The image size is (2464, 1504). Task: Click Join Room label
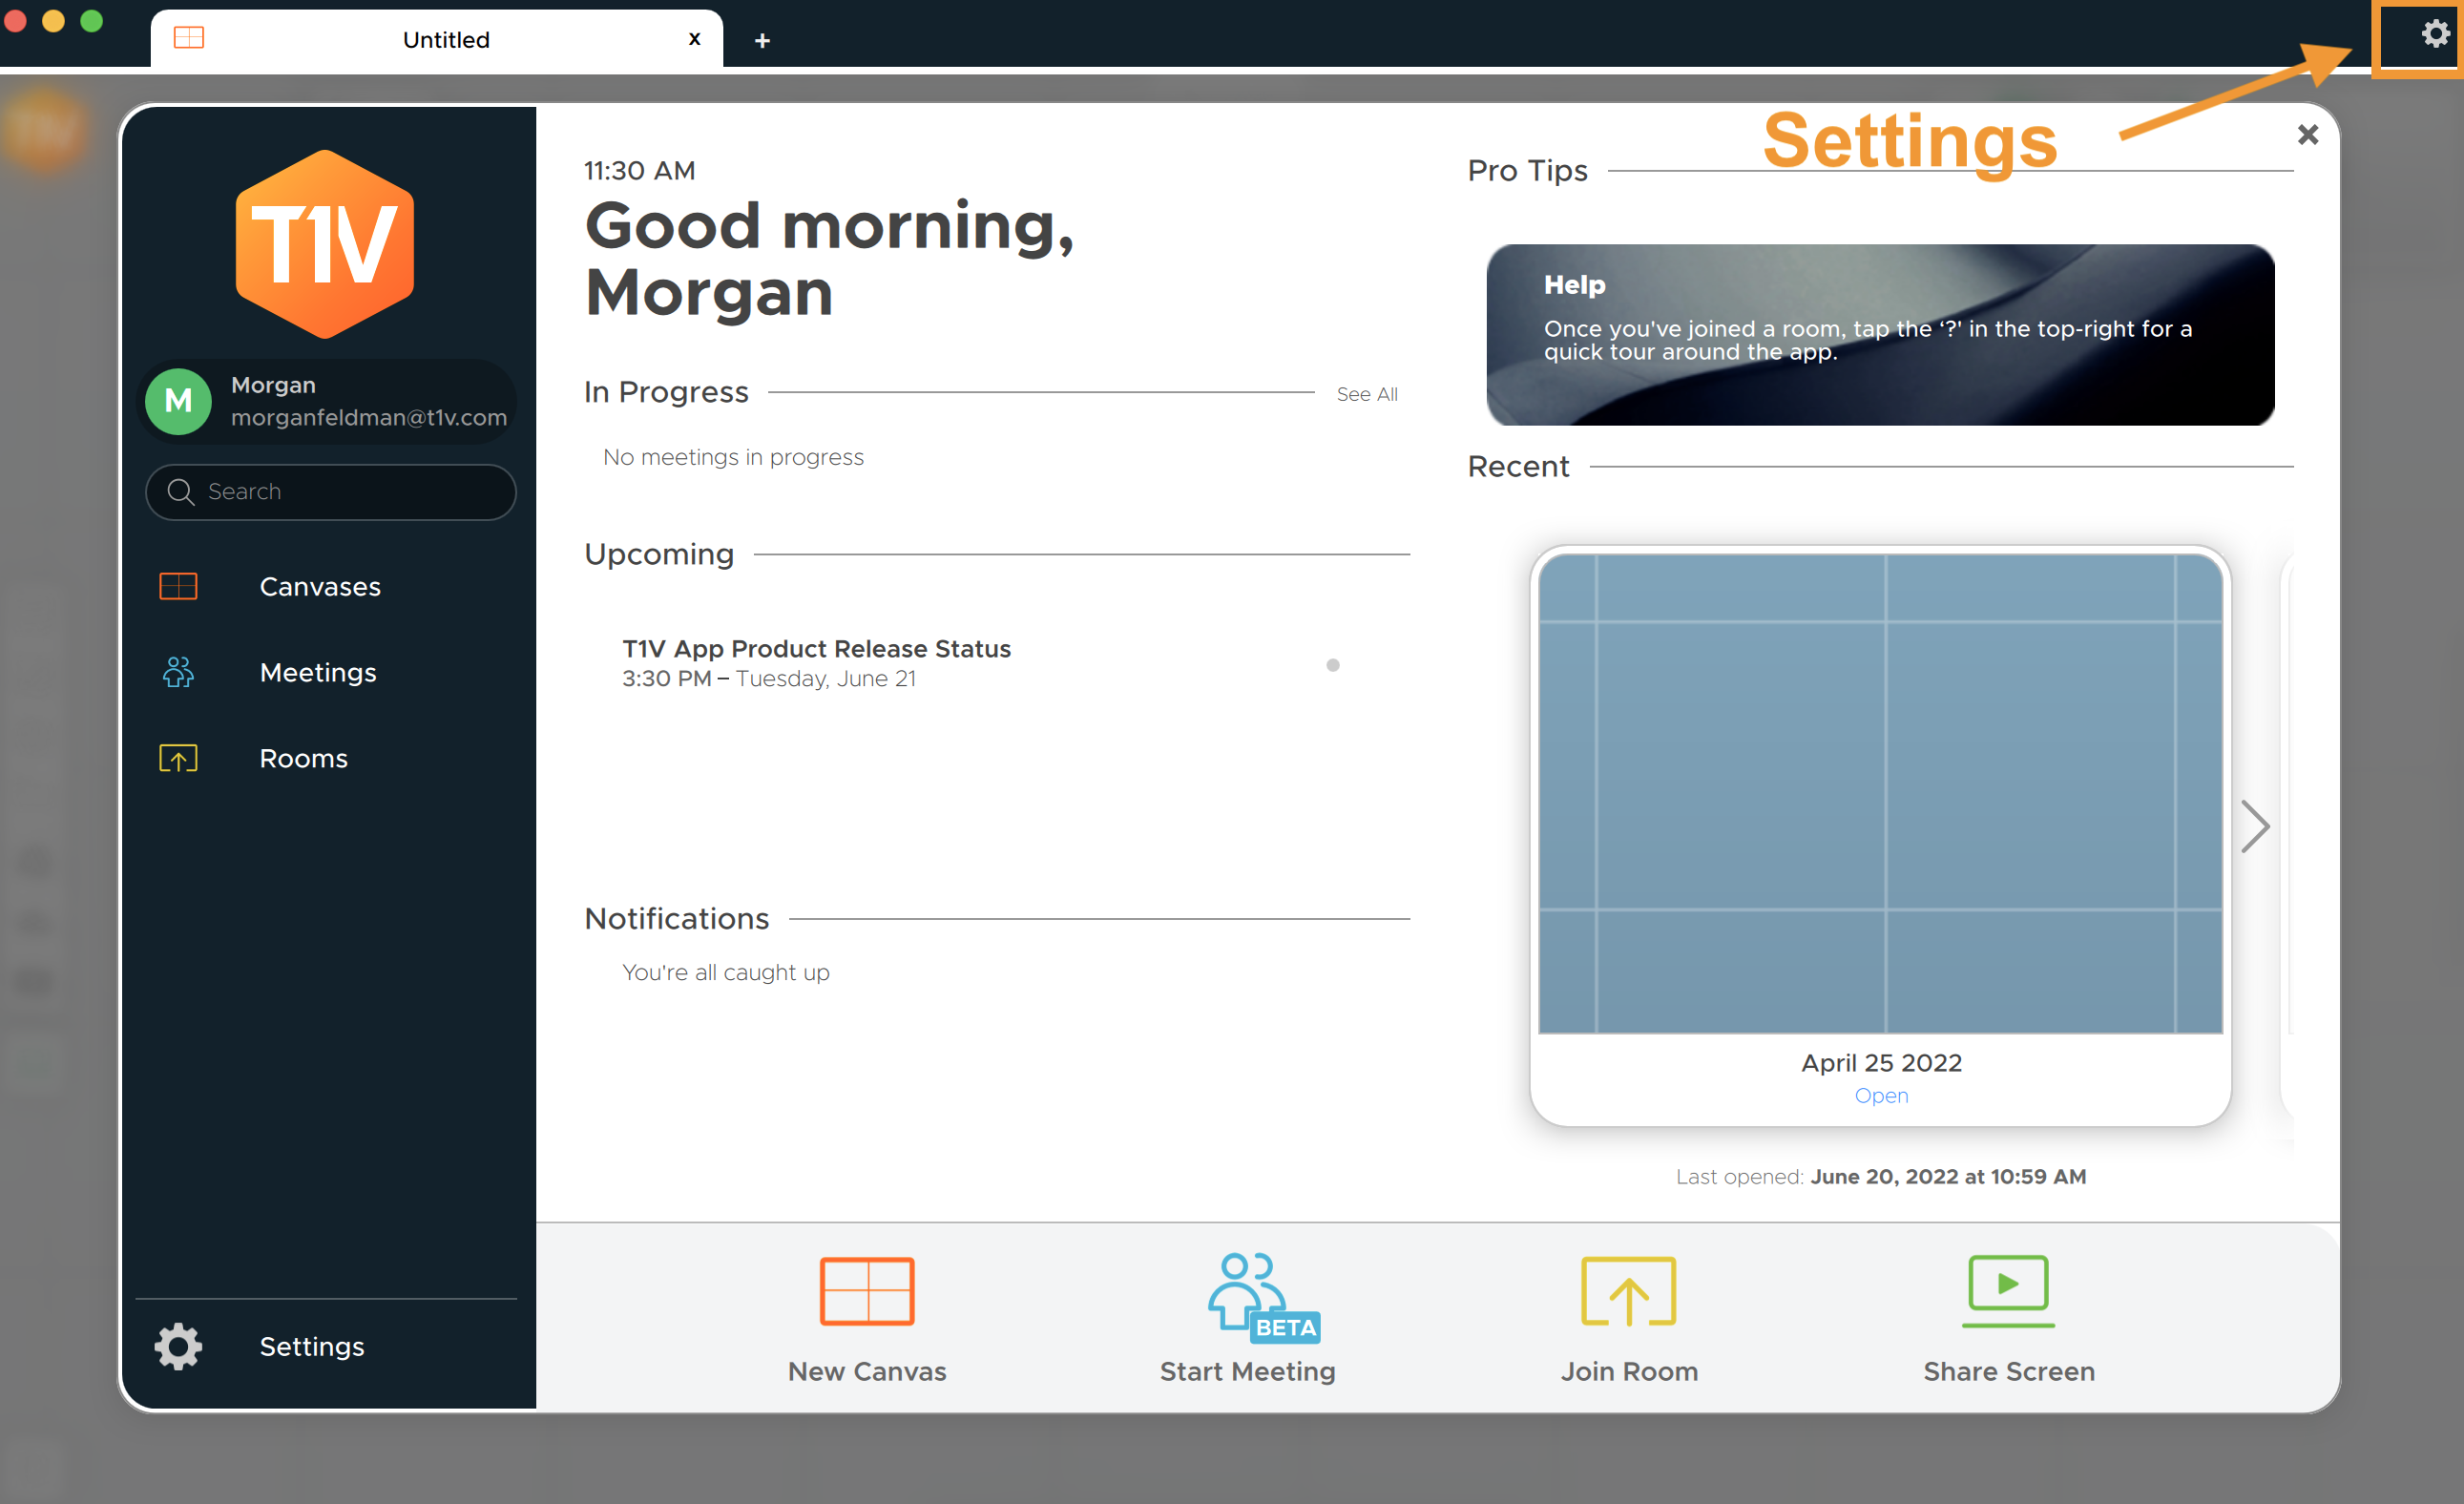tap(1630, 1372)
